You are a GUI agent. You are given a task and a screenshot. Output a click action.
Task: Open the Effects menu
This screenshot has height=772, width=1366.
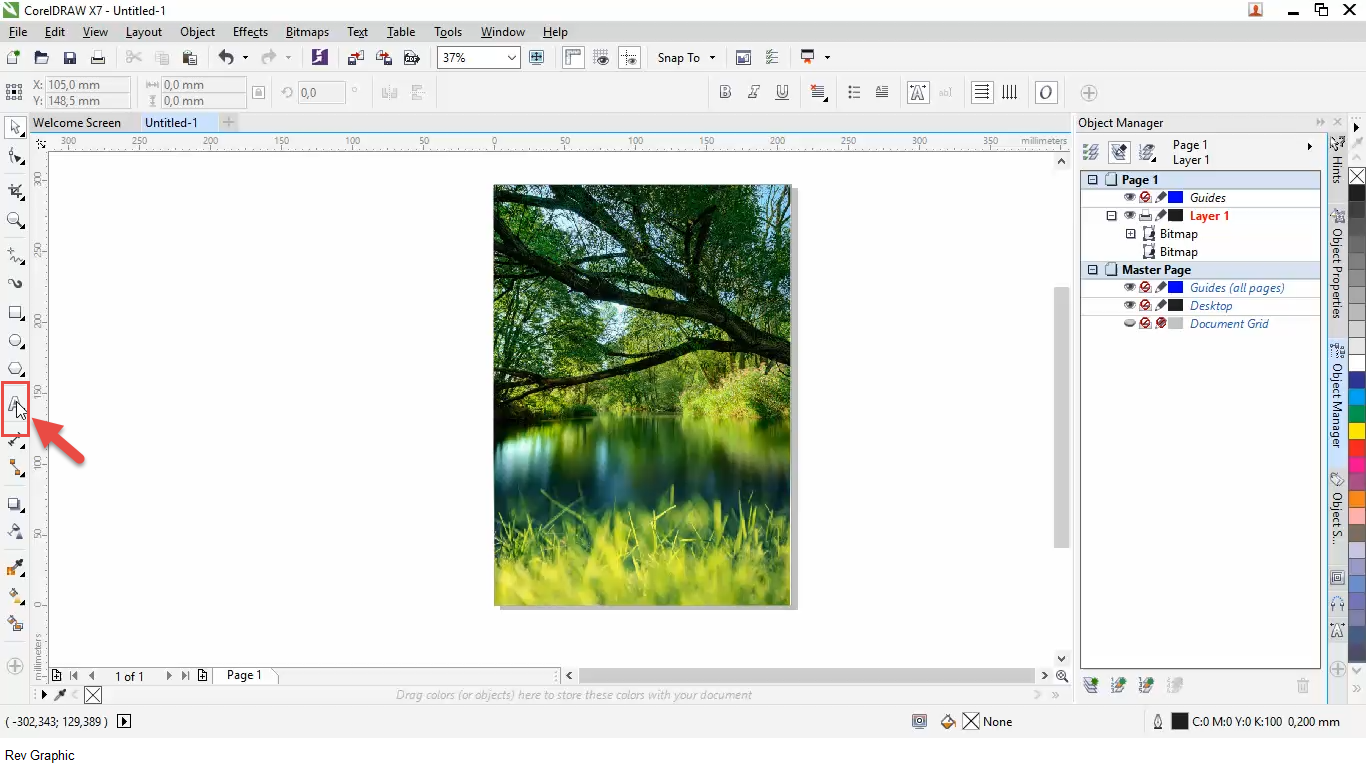(x=250, y=32)
